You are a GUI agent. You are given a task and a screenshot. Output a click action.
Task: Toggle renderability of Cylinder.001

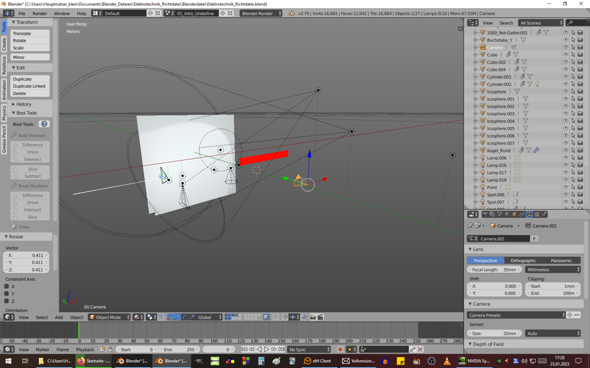pyautogui.click(x=580, y=77)
